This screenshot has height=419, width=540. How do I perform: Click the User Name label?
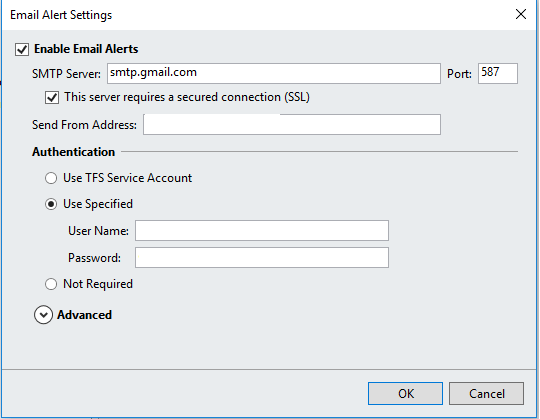click(x=98, y=231)
